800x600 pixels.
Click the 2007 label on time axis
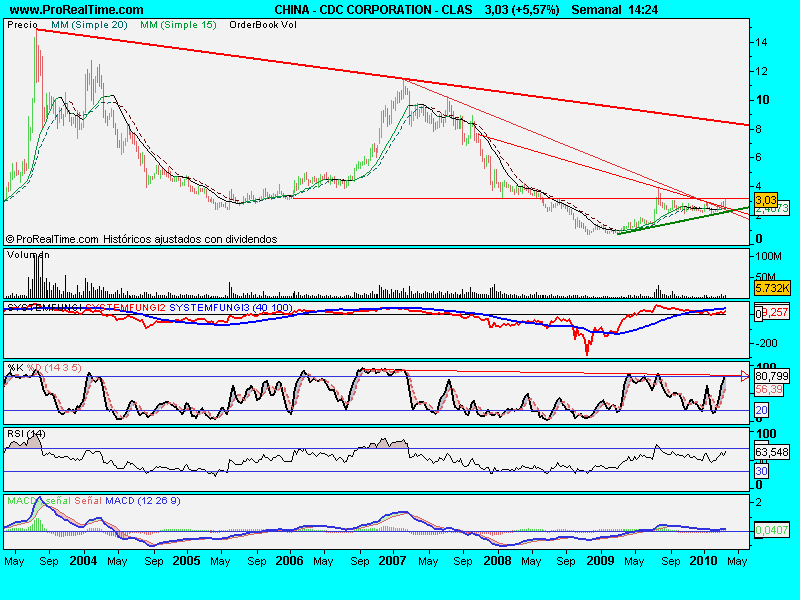392,561
